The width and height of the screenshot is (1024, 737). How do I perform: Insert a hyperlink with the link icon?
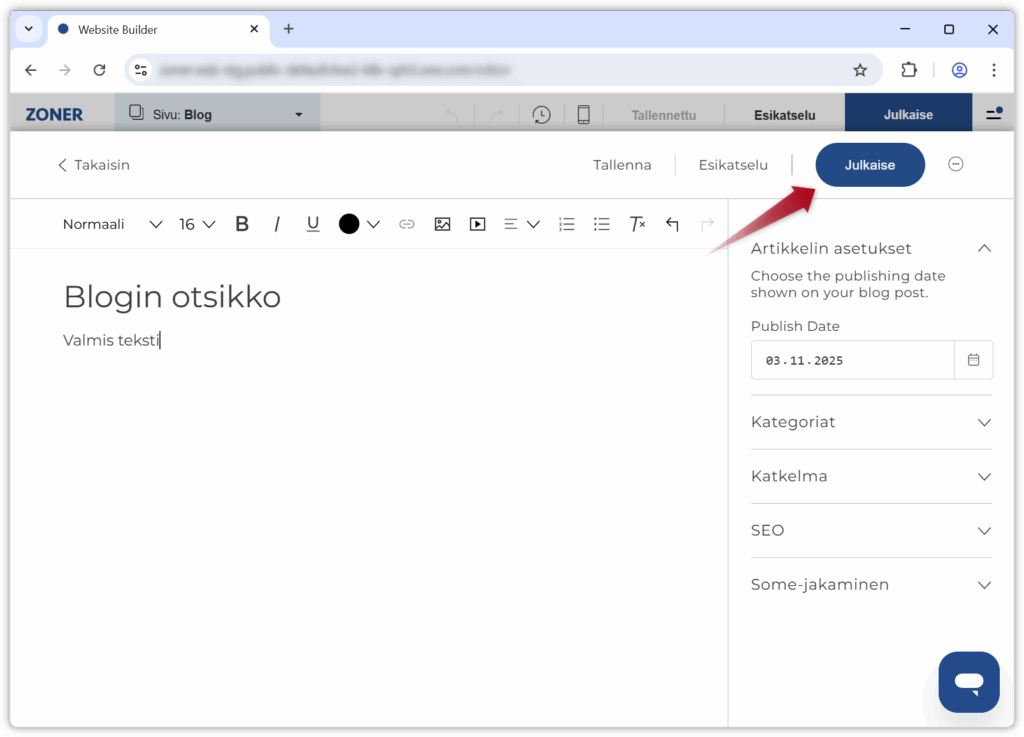tap(406, 224)
